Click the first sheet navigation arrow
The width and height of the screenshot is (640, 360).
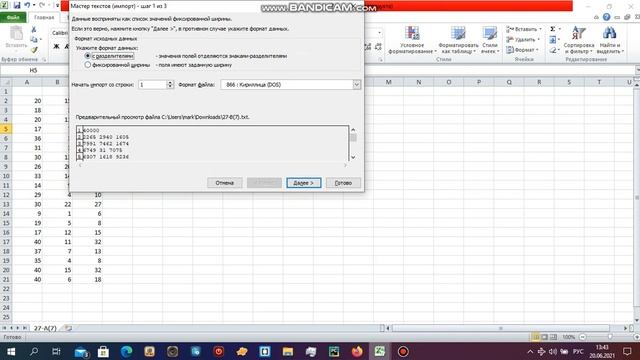coord(4,328)
